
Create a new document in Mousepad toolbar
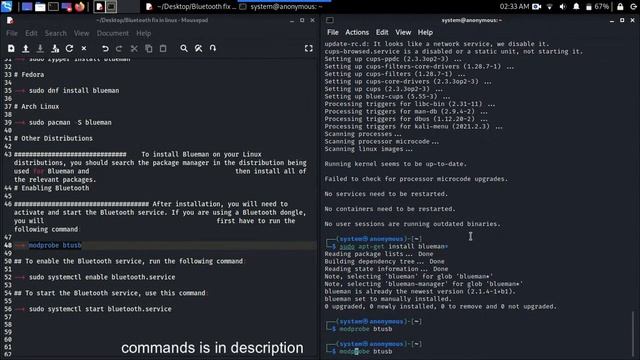click(x=11, y=49)
